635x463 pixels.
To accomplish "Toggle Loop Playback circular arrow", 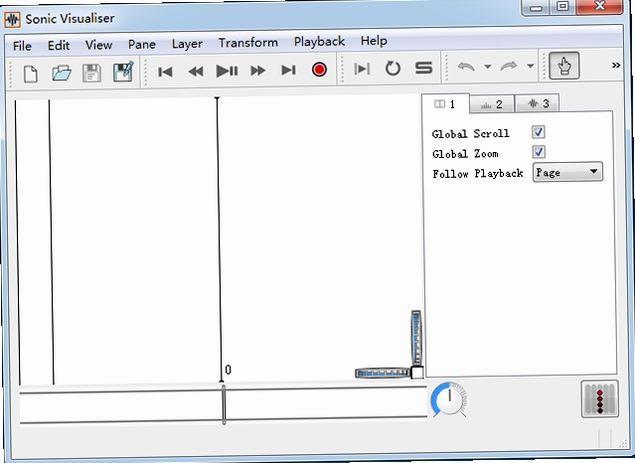I will click(392, 68).
